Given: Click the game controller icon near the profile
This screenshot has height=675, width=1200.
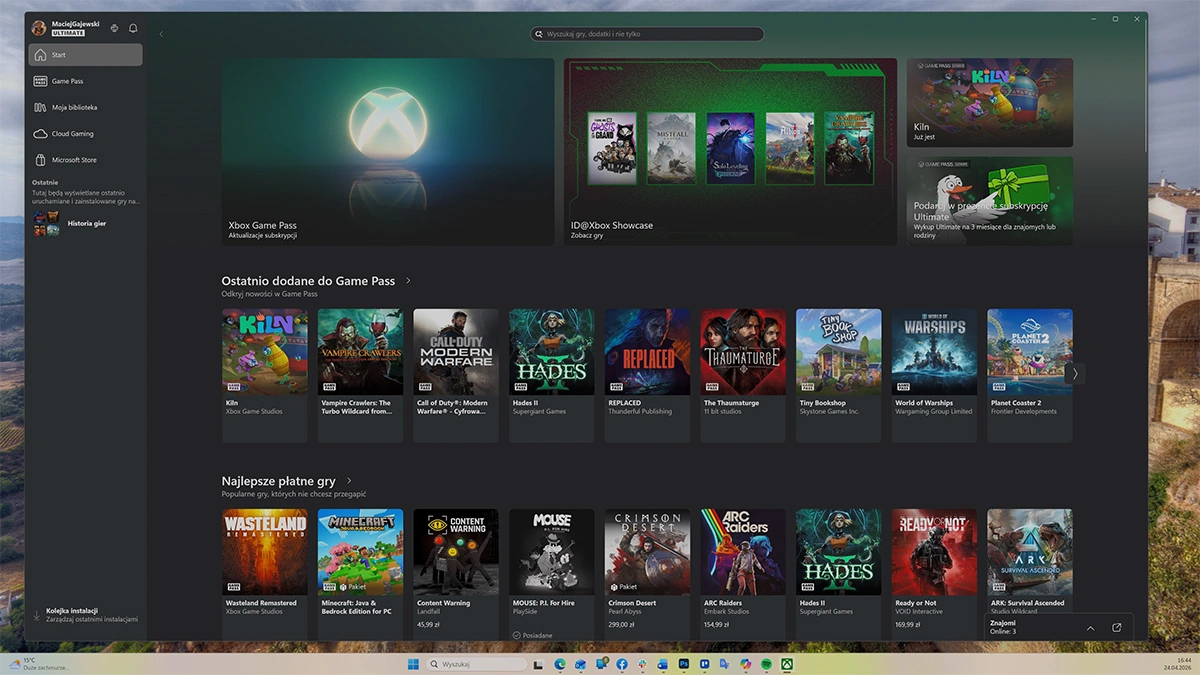Looking at the screenshot, I should [113, 28].
